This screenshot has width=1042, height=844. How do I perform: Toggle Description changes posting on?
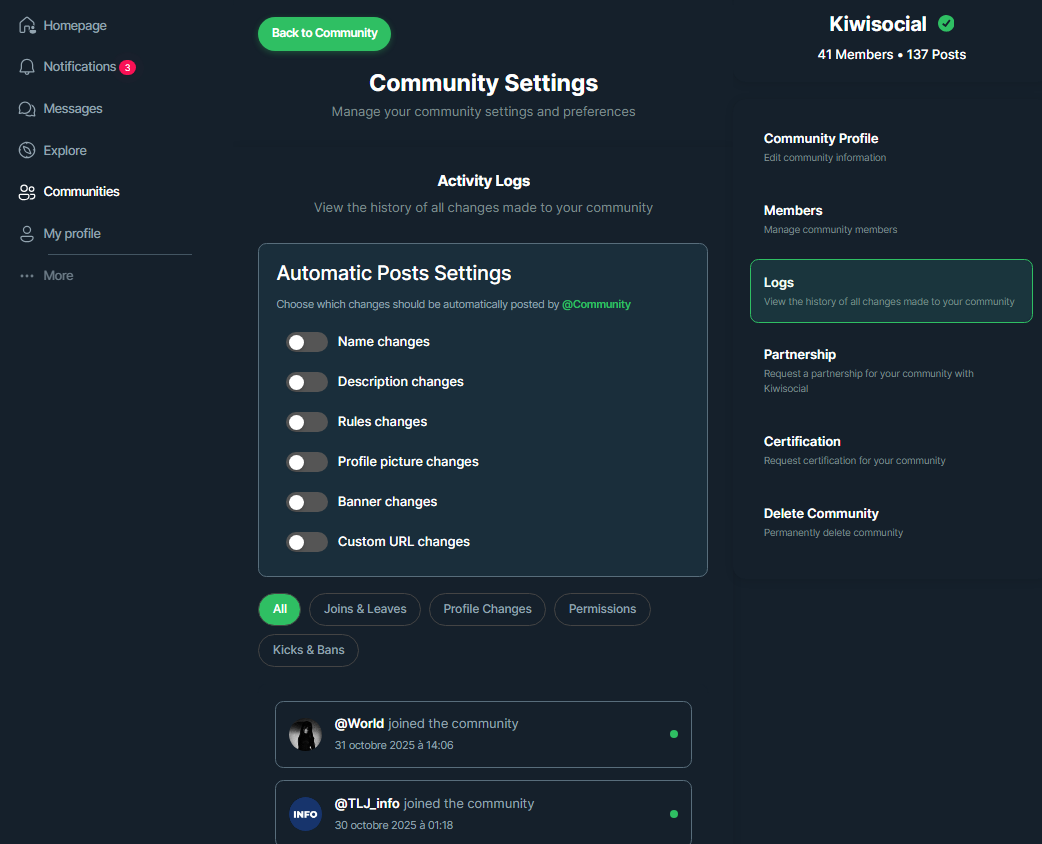pyautogui.click(x=307, y=381)
